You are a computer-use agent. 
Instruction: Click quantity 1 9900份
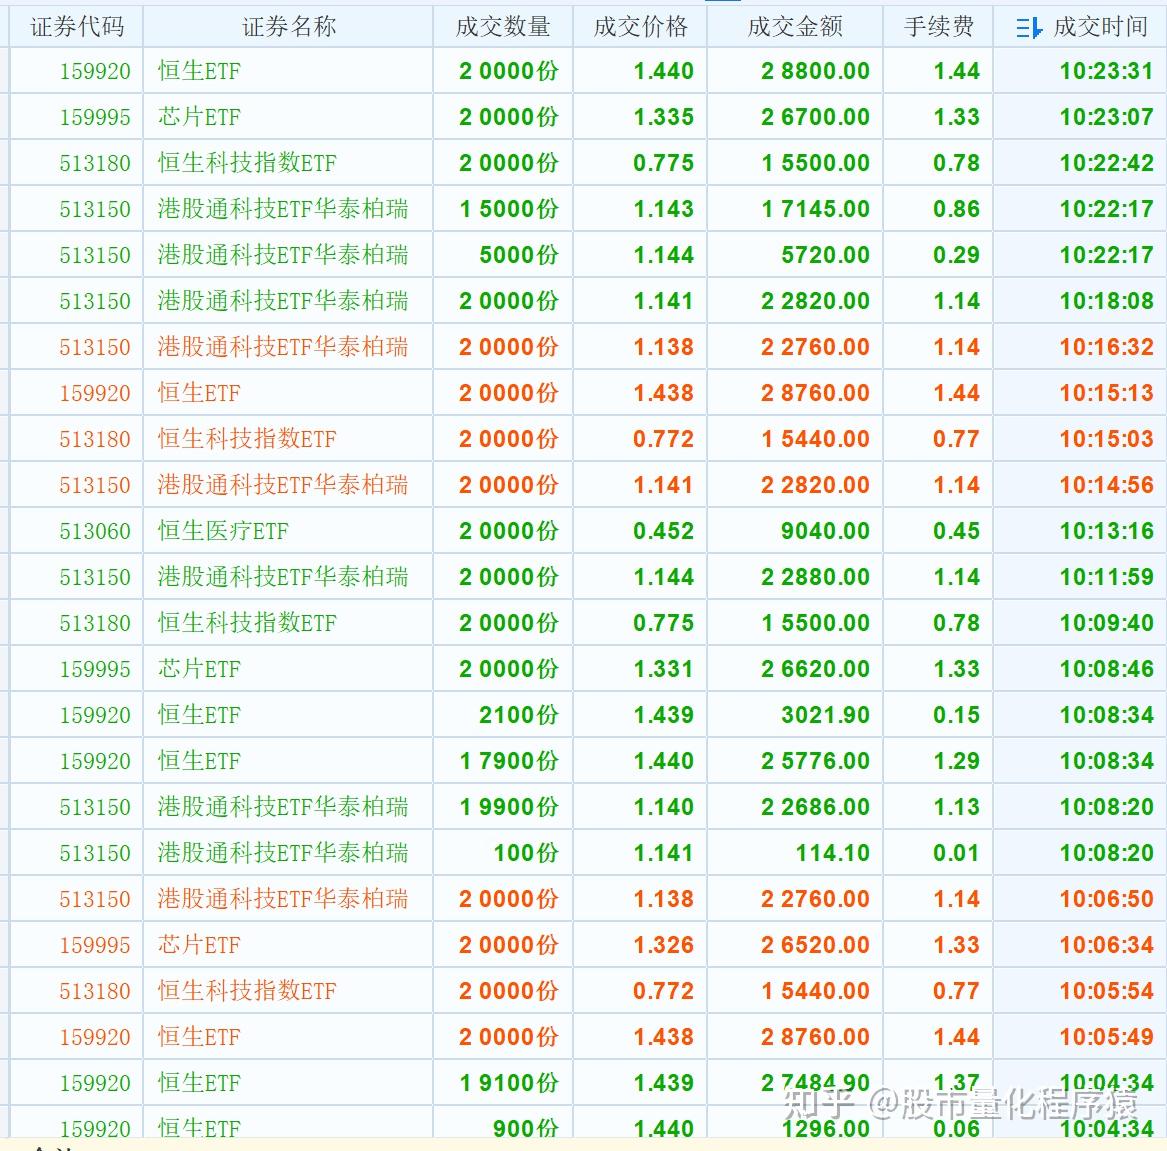509,807
